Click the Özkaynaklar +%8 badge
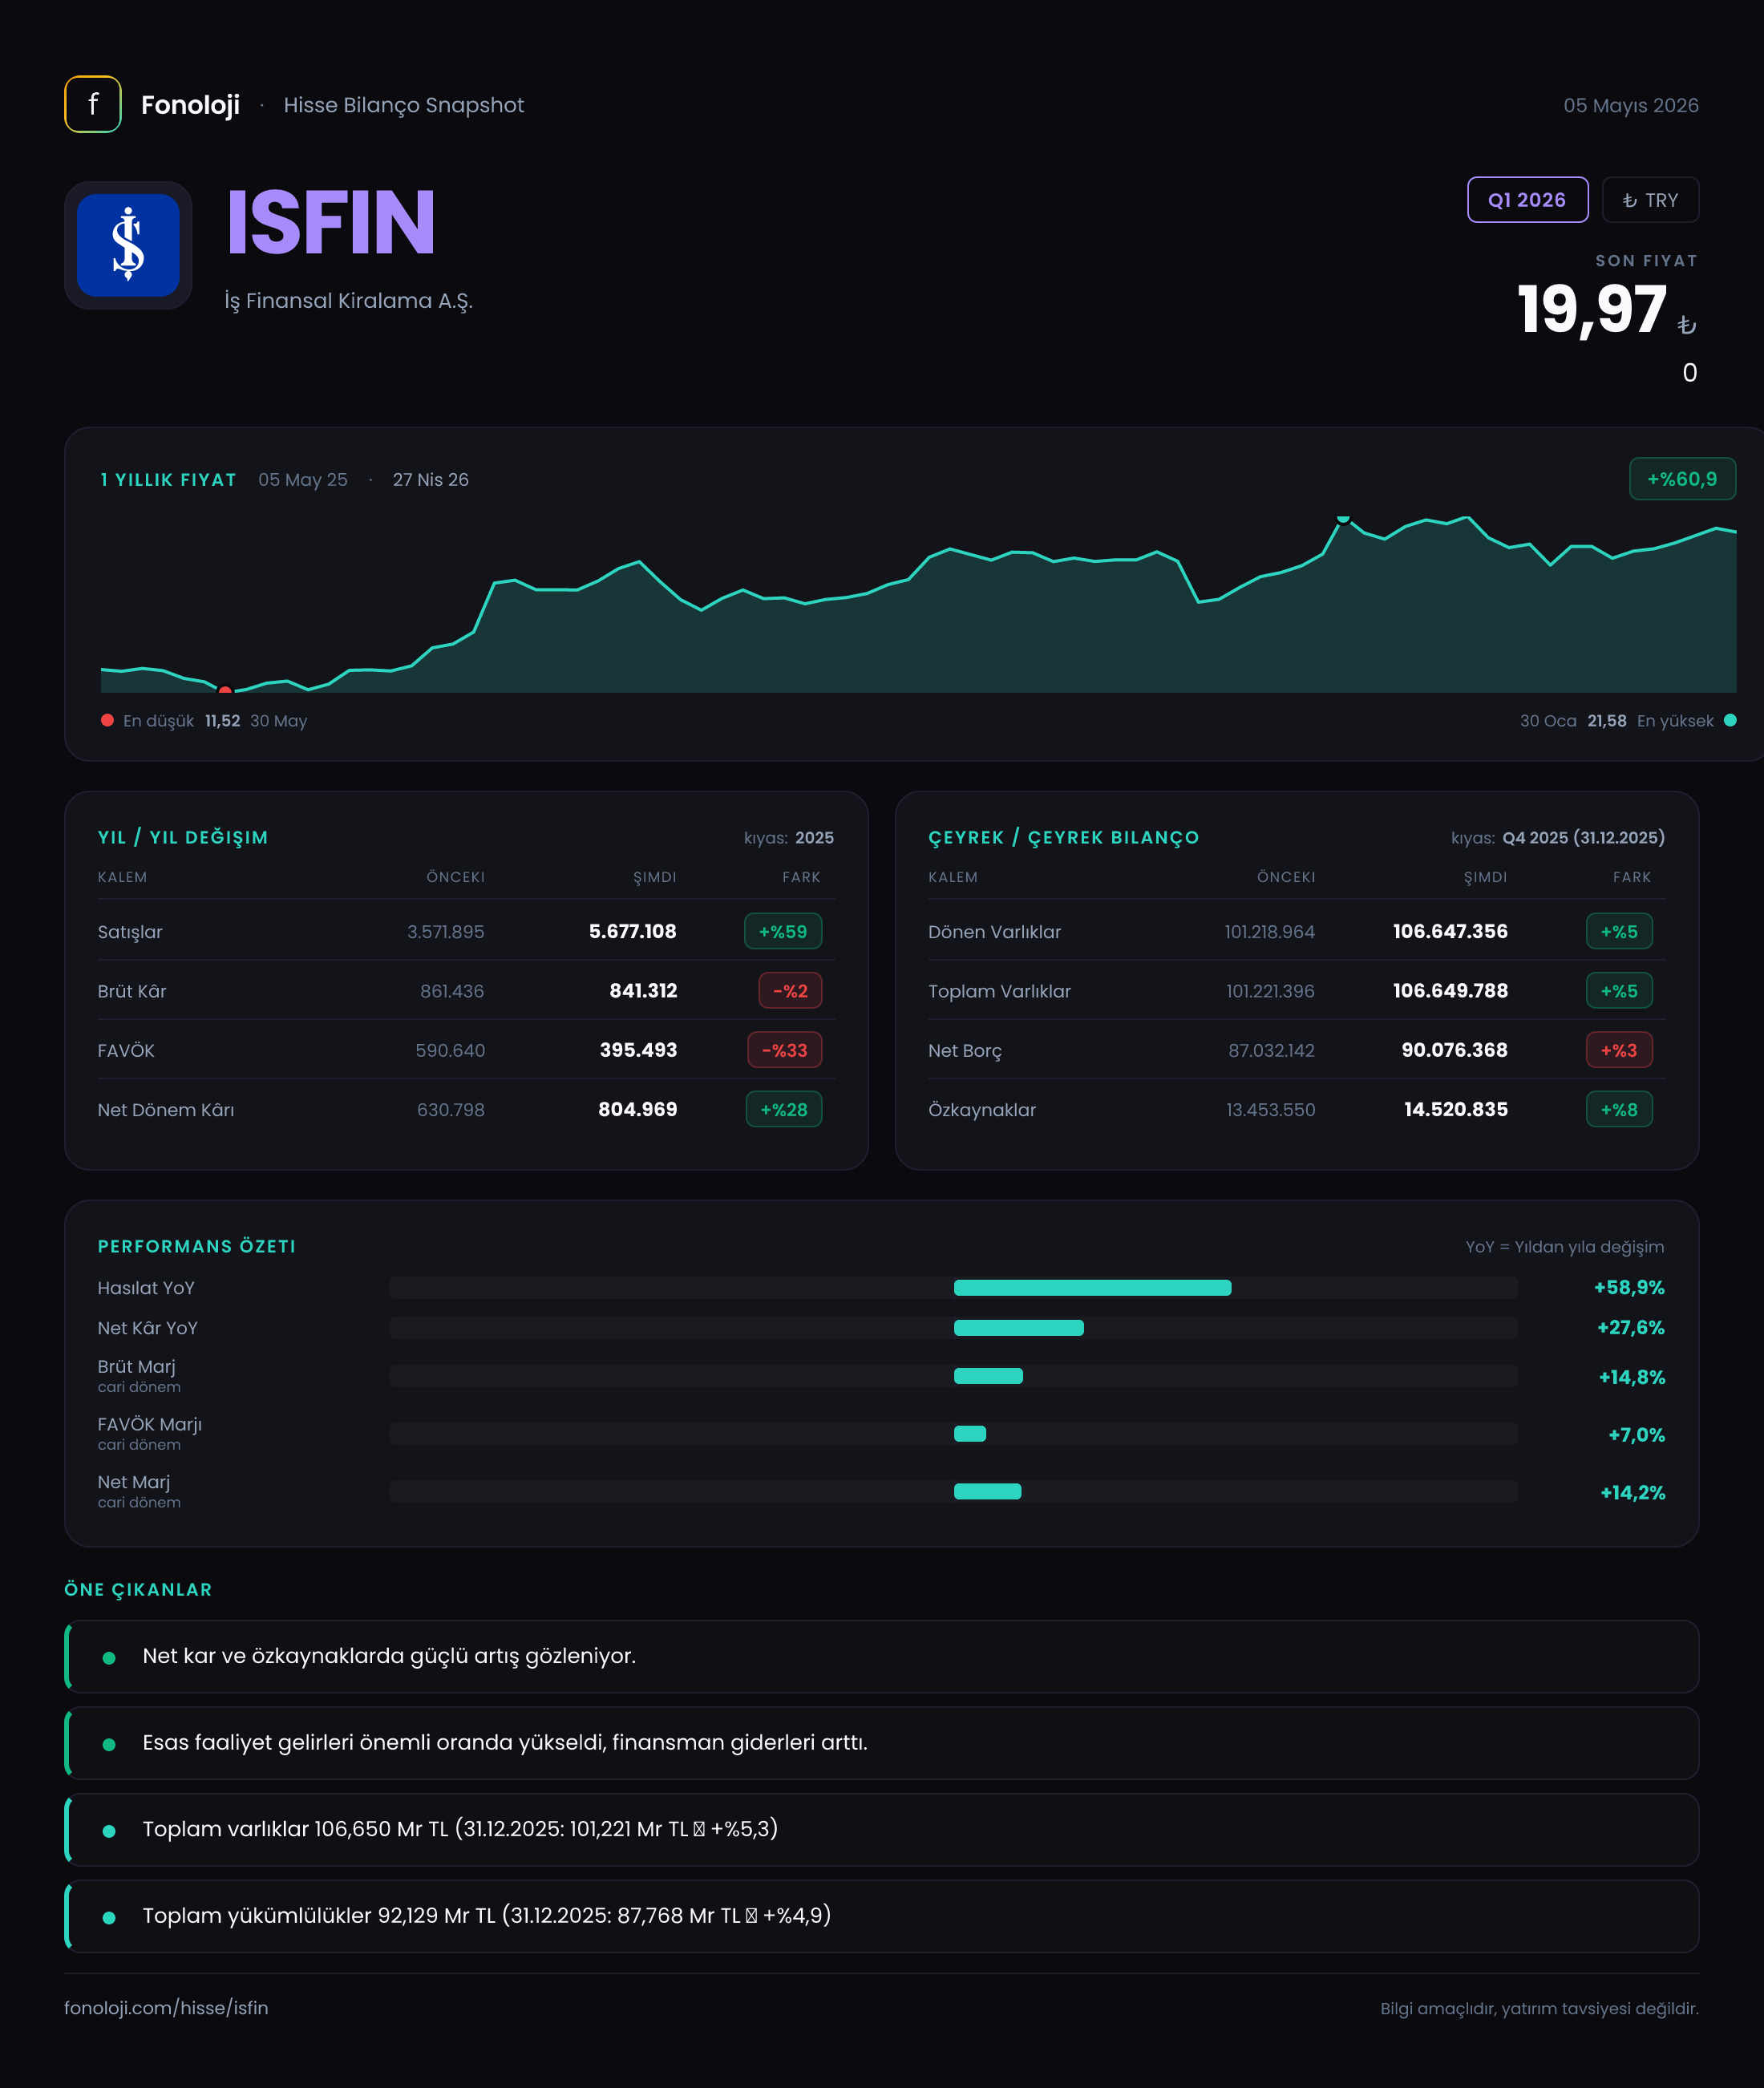The image size is (1764, 2088). click(1619, 1109)
